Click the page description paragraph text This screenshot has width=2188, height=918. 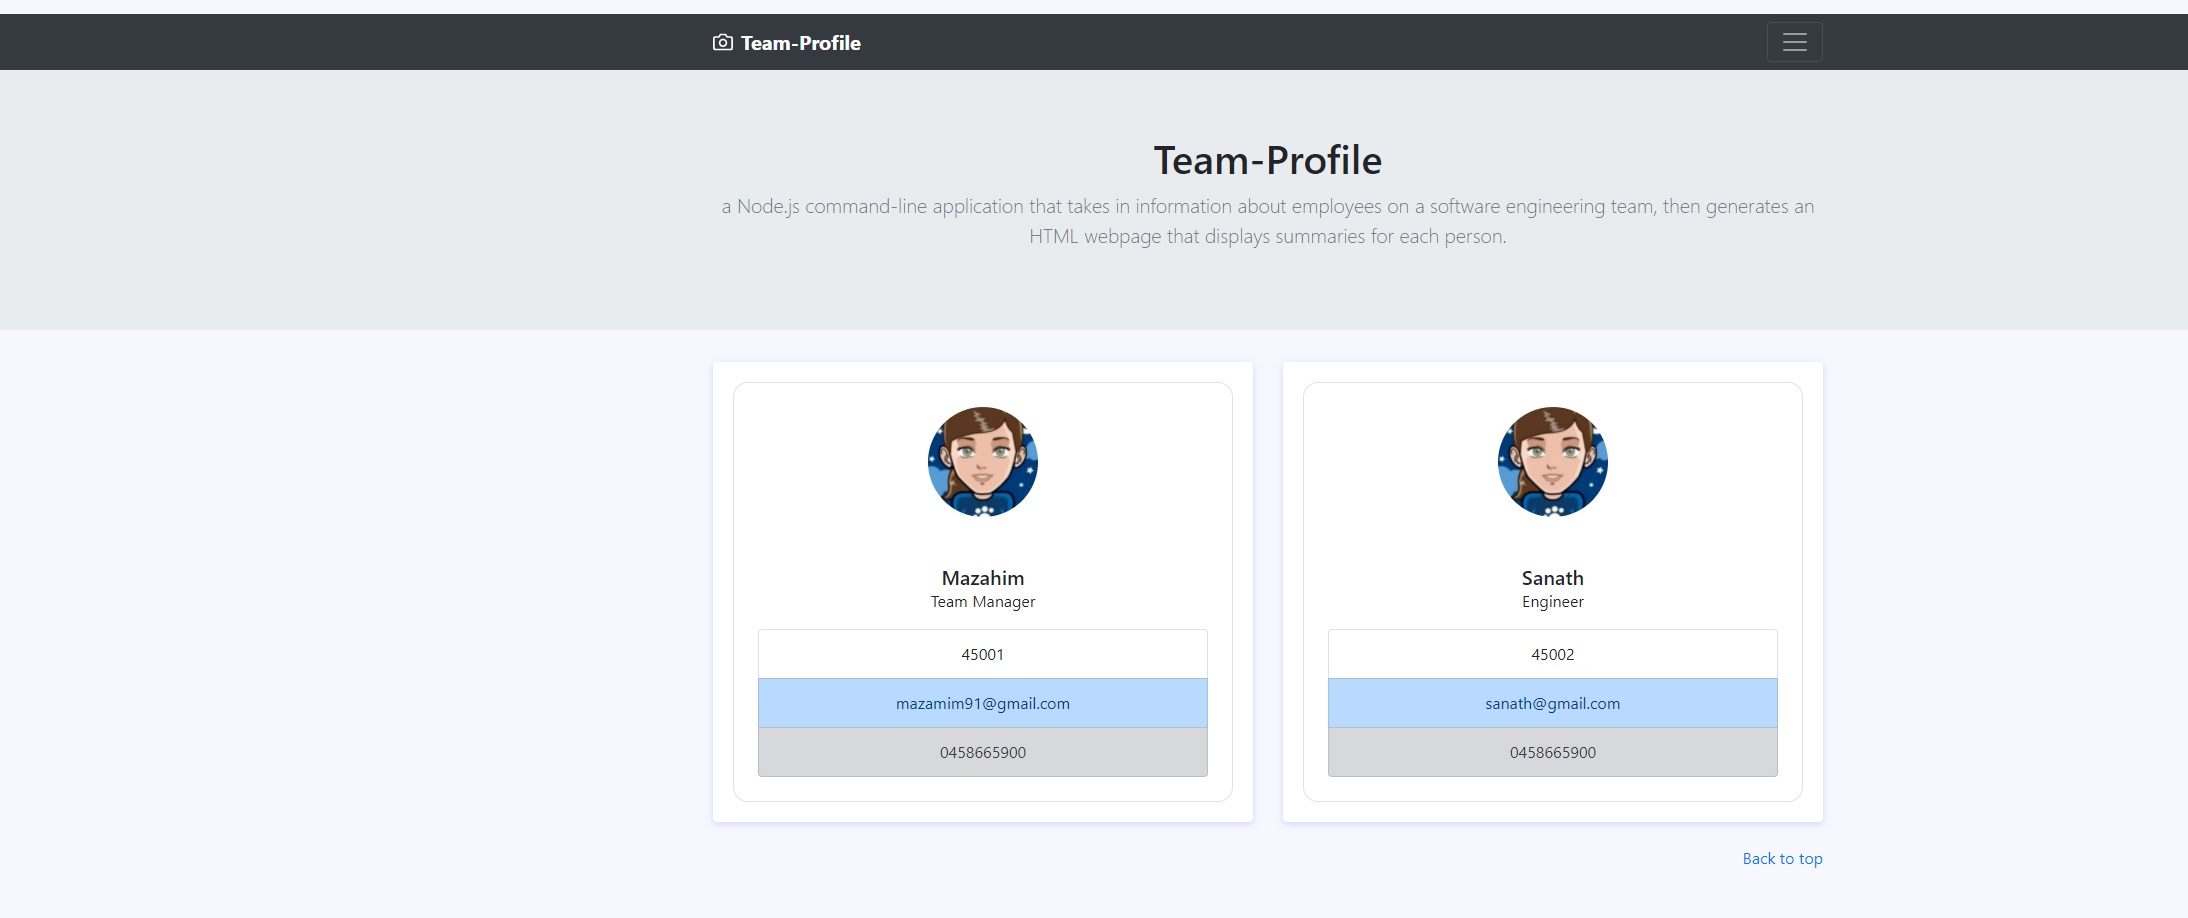click(1266, 222)
